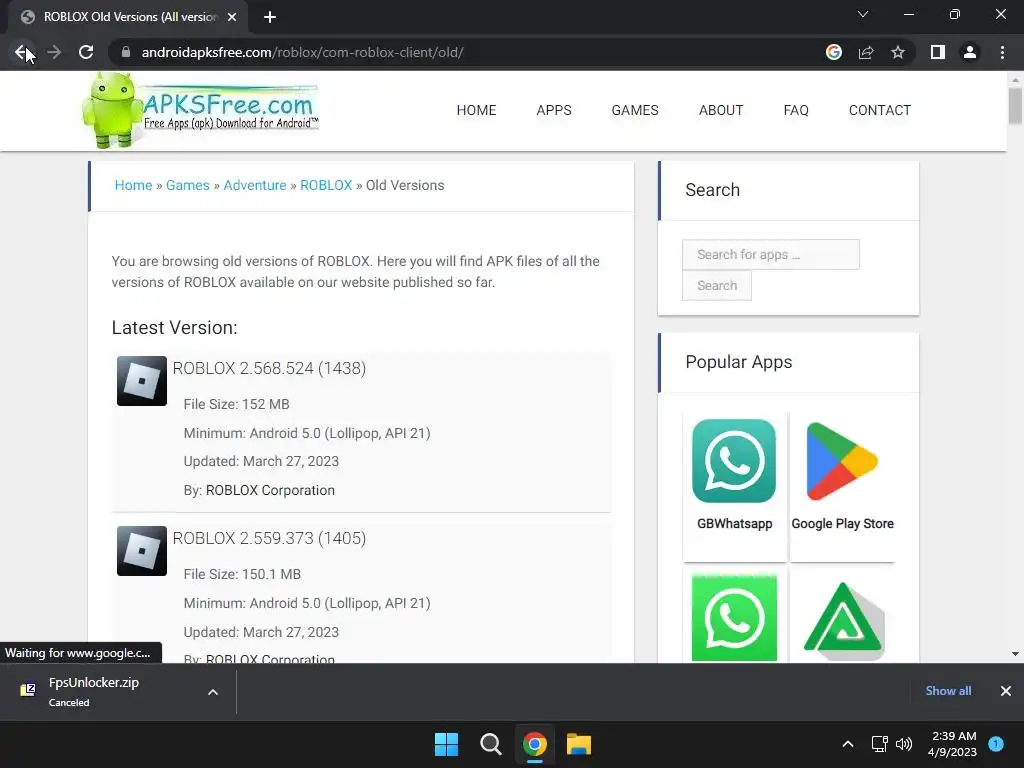The image size is (1024, 768).
Task: Close the ROBLOX Old Versions tab
Action: point(232,17)
